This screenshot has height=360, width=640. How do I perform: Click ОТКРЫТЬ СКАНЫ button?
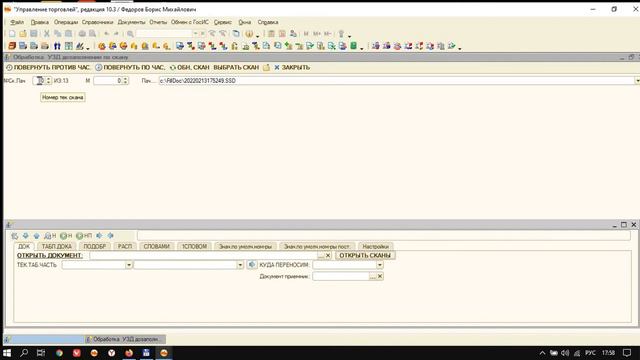point(365,256)
